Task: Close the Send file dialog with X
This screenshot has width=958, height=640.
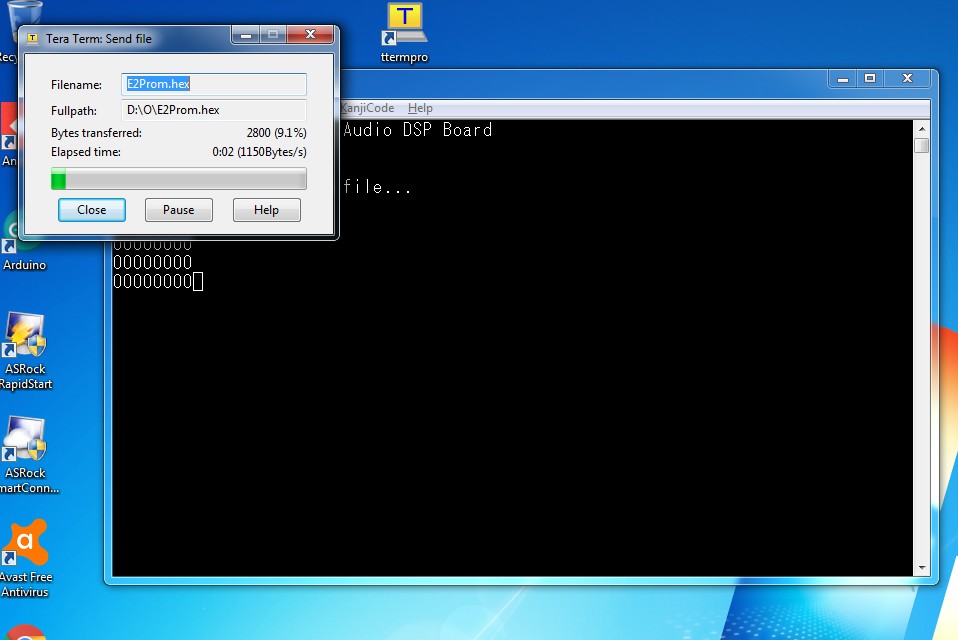Action: (x=310, y=34)
